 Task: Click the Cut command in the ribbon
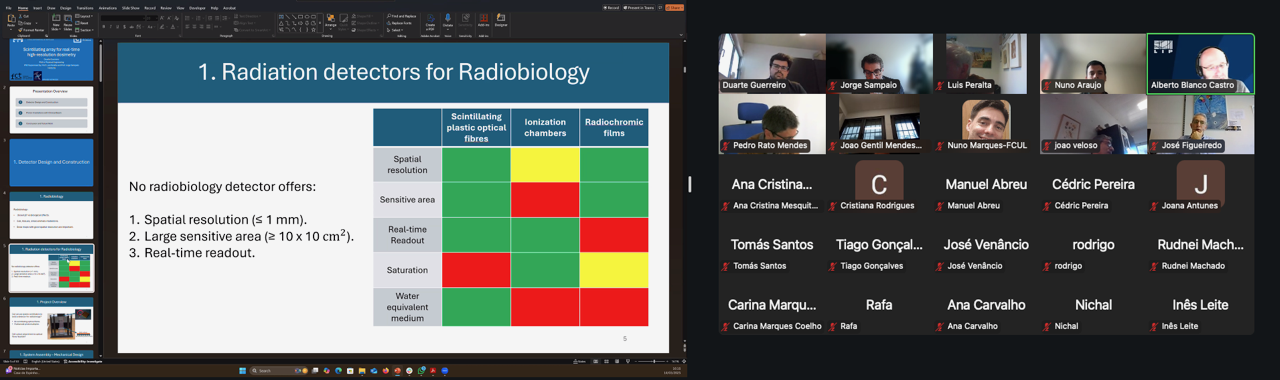(25, 16)
